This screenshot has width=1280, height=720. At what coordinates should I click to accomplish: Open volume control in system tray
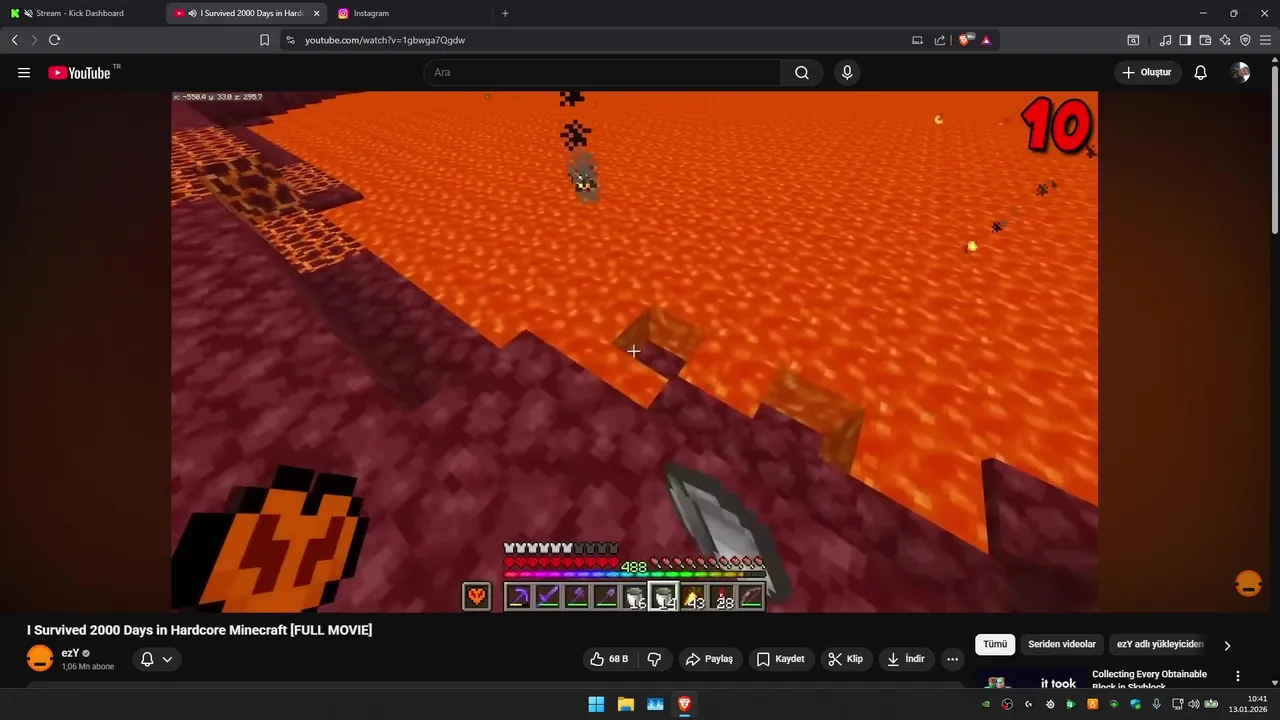point(1193,704)
